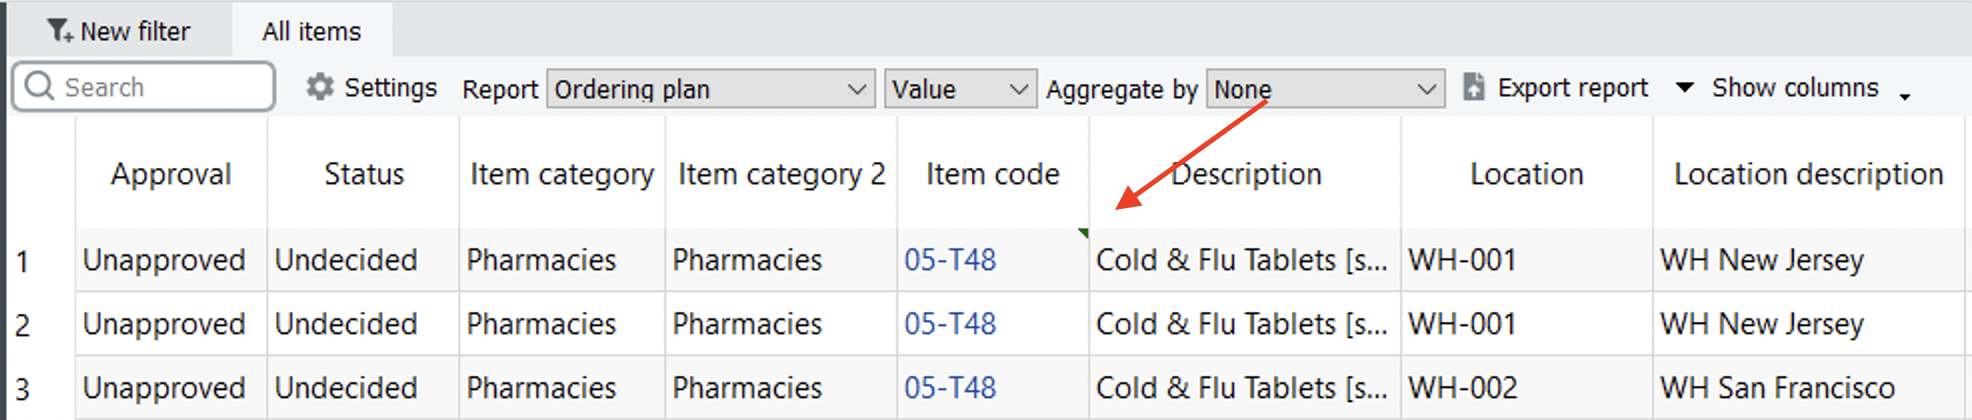The height and width of the screenshot is (420, 1972).
Task: Click the arrow next to Export report
Action: (x=1684, y=87)
